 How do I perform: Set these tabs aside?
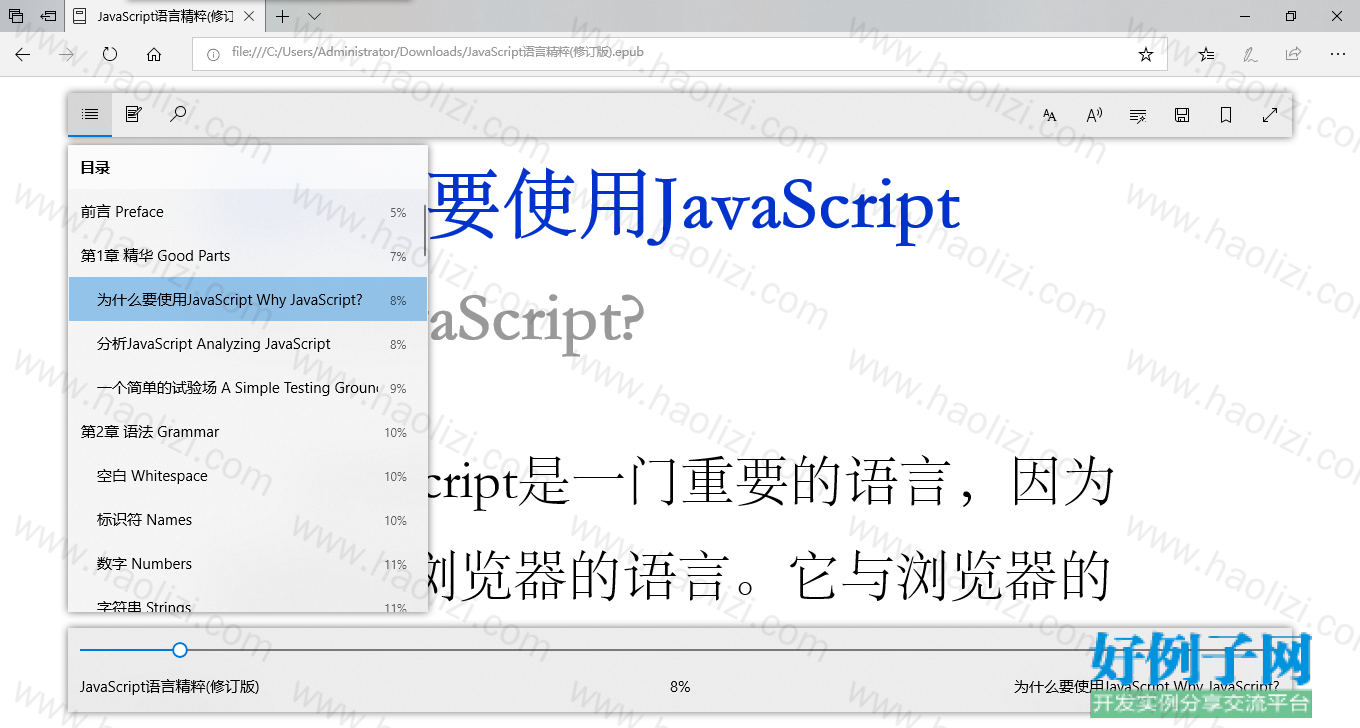[48, 16]
